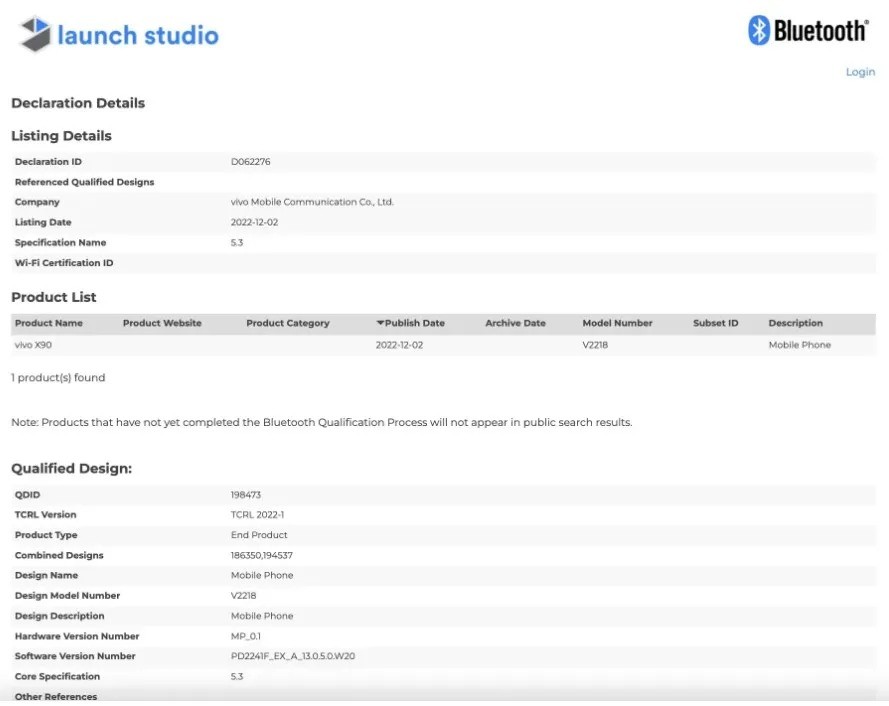Select Design Model Number value V2218
The height and width of the screenshot is (706, 889).
[x=244, y=595]
